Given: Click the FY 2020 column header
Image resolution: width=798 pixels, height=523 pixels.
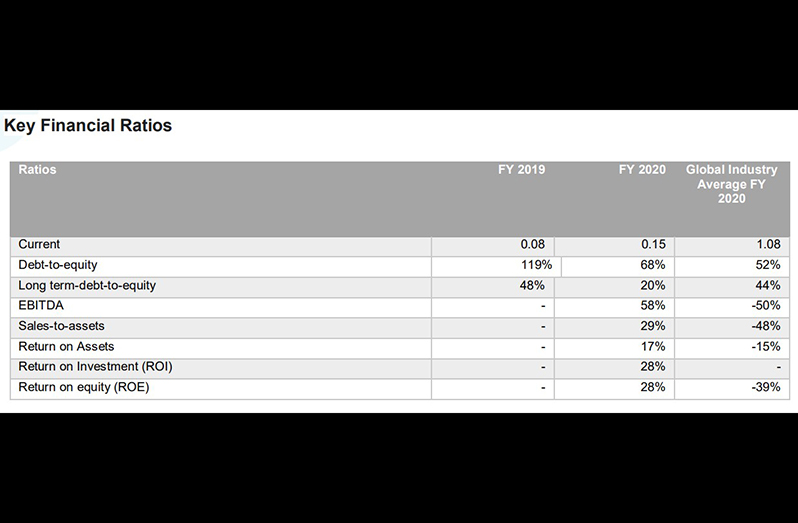Looking at the screenshot, I should (642, 169).
